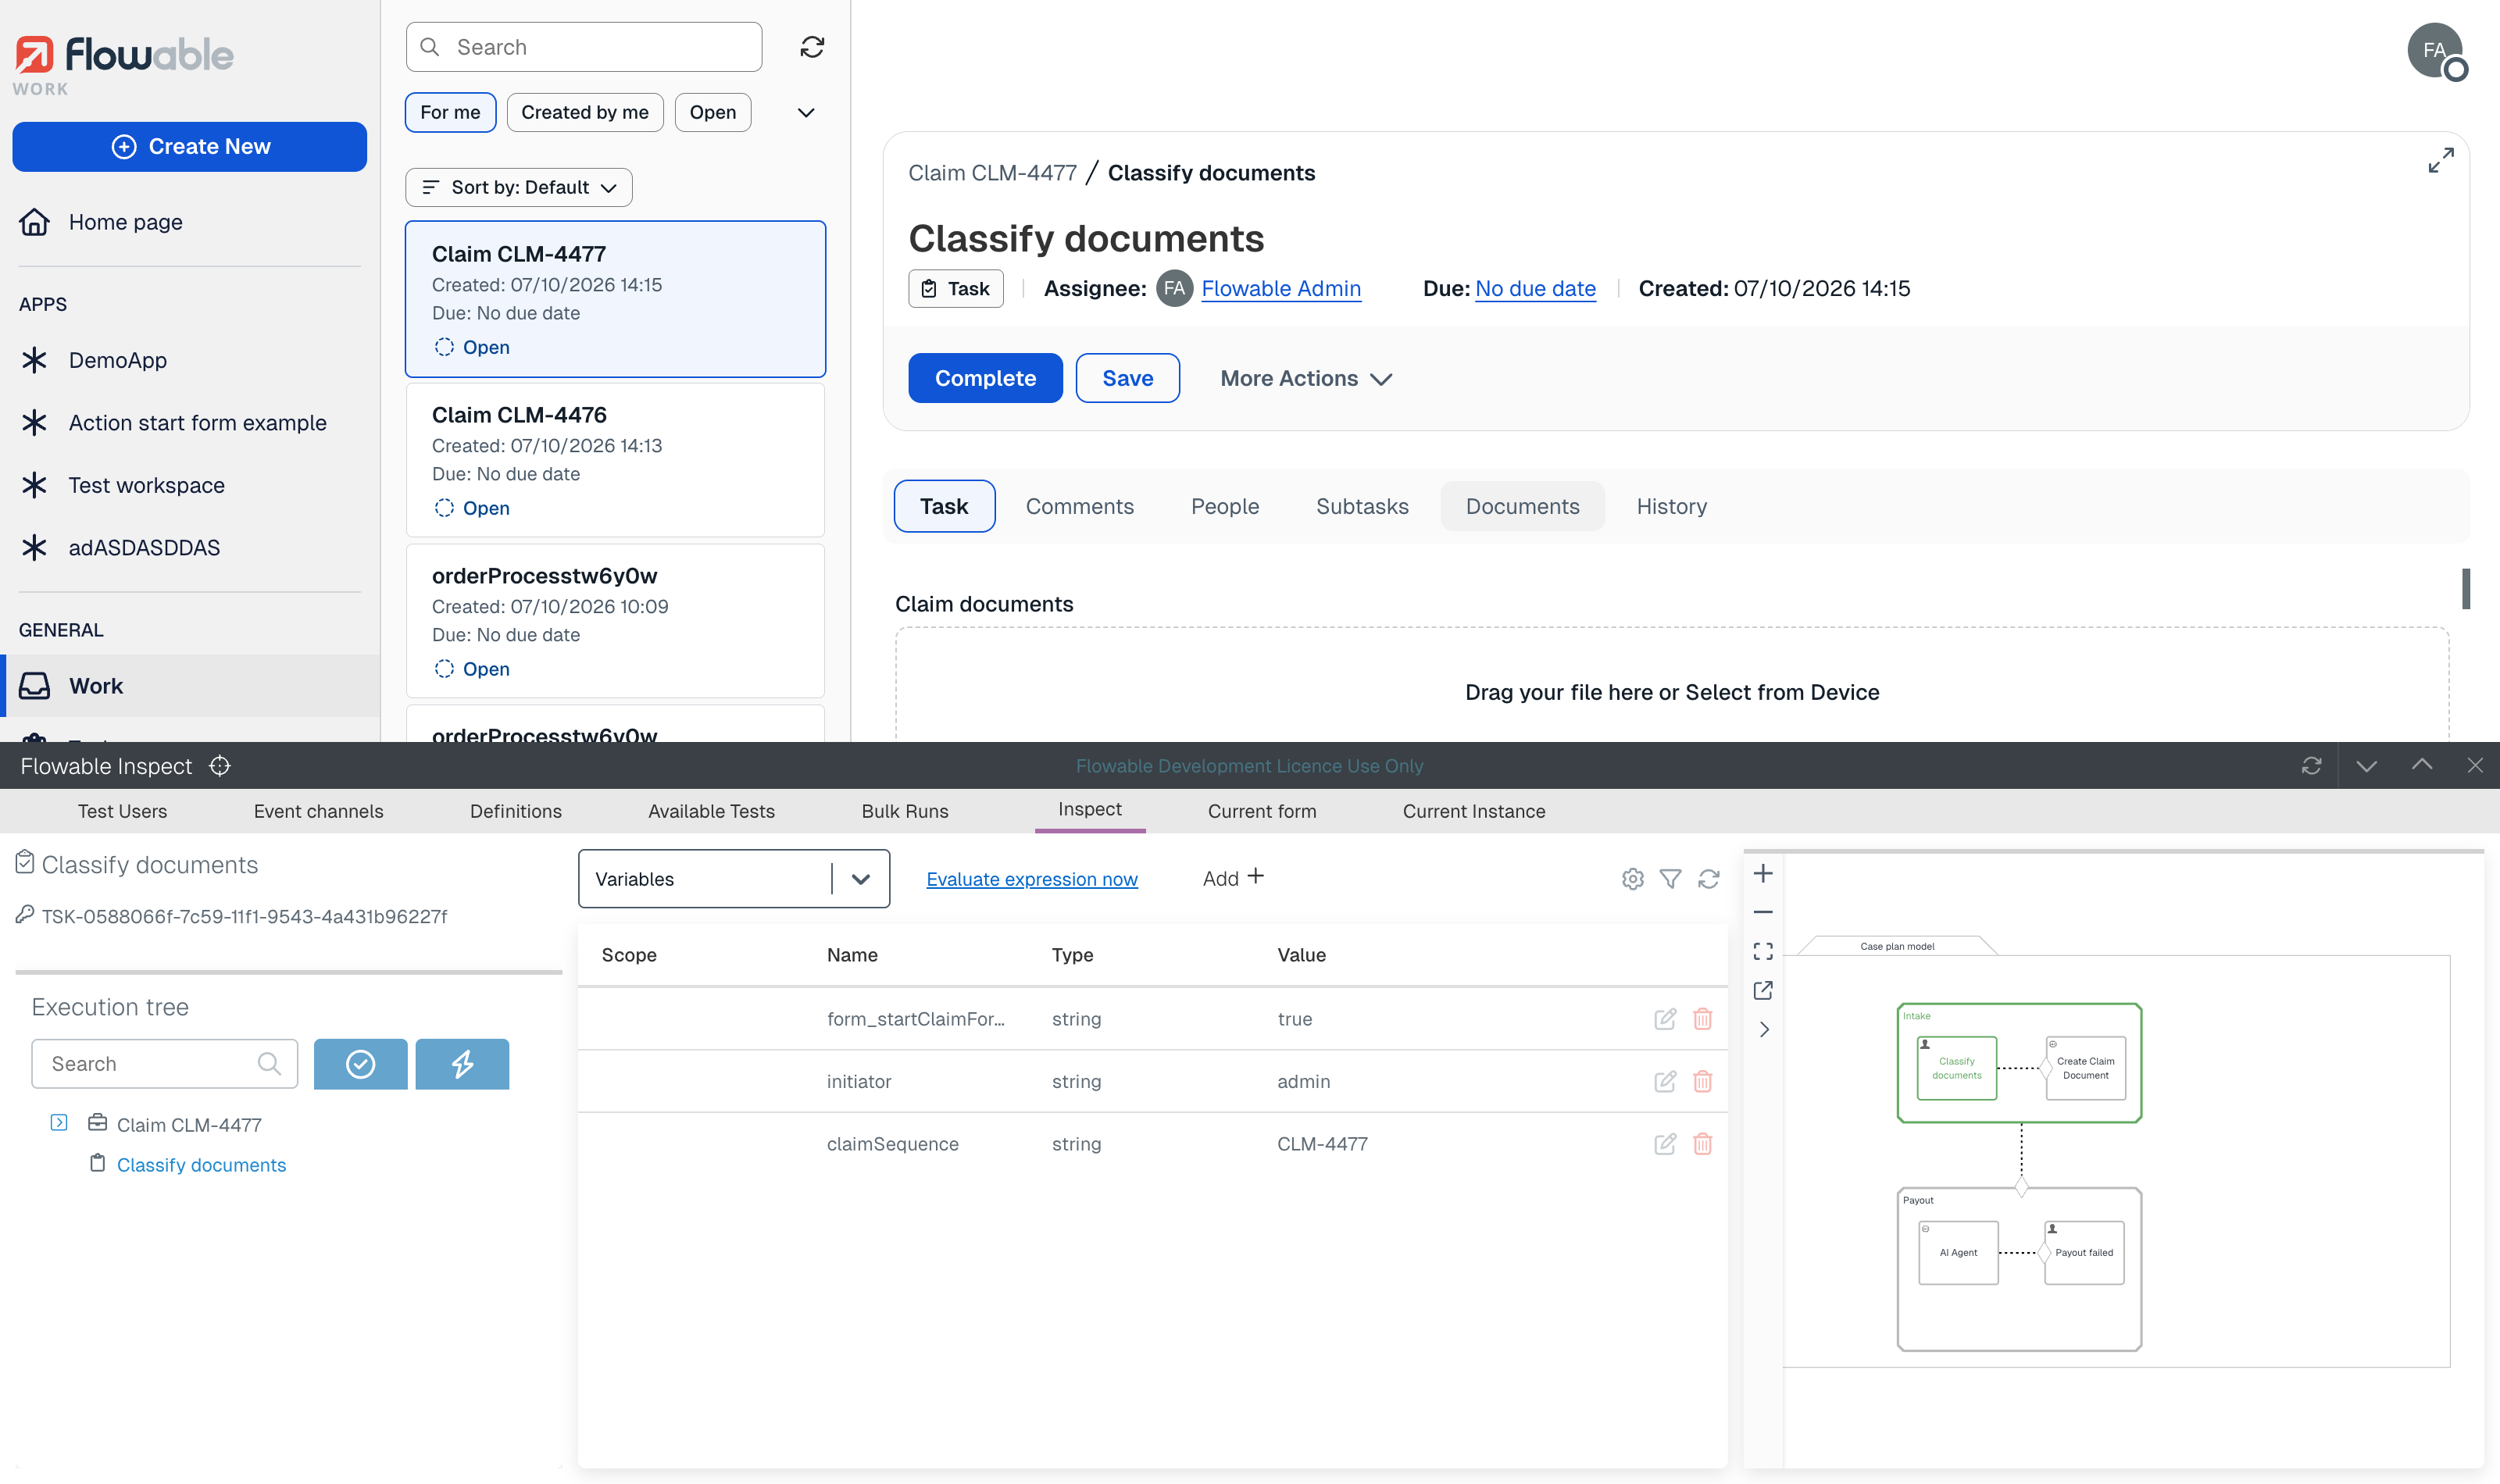Open the Variables combo box
Screen dimensions: 2500x1484
tap(734, 879)
